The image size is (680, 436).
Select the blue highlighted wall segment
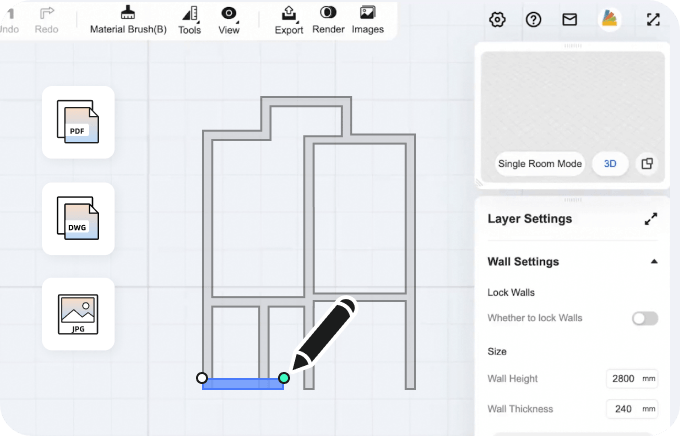point(243,384)
